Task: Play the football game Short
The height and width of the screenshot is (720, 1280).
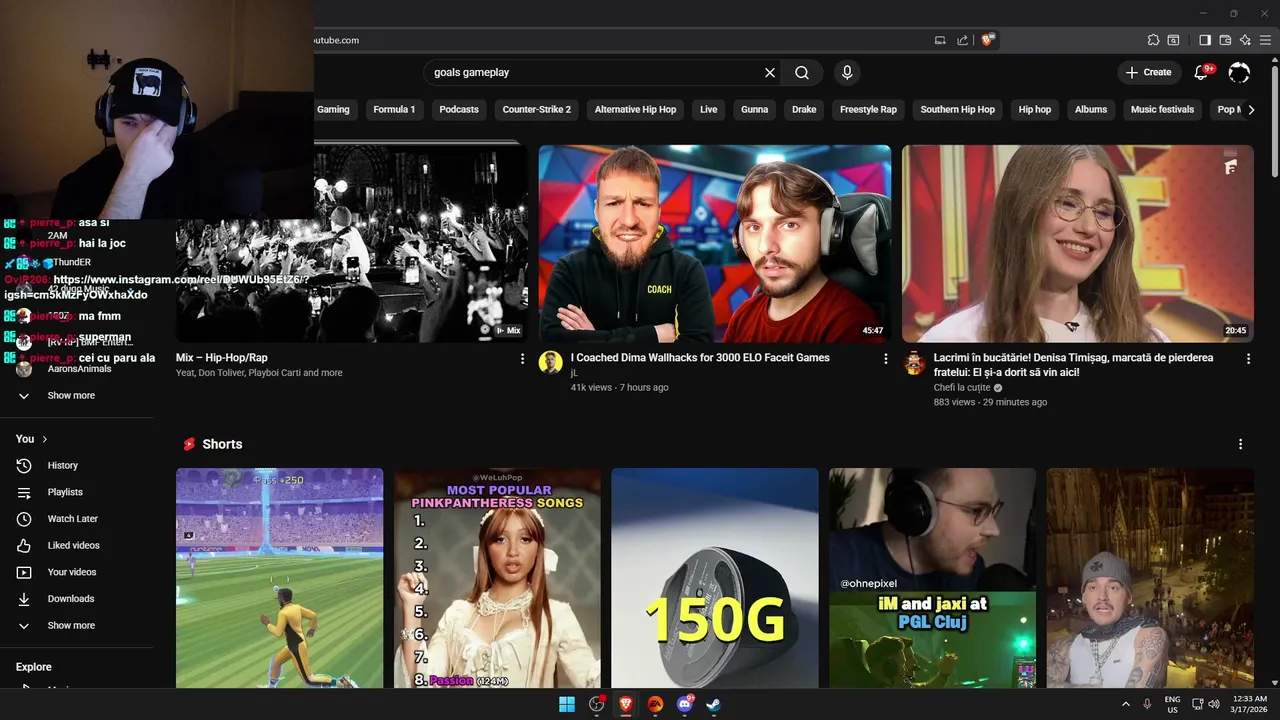Action: (280, 578)
